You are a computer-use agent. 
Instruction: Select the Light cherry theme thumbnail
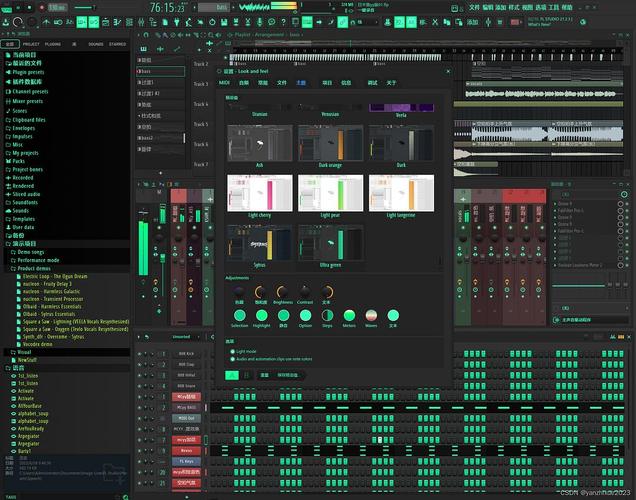(260, 193)
